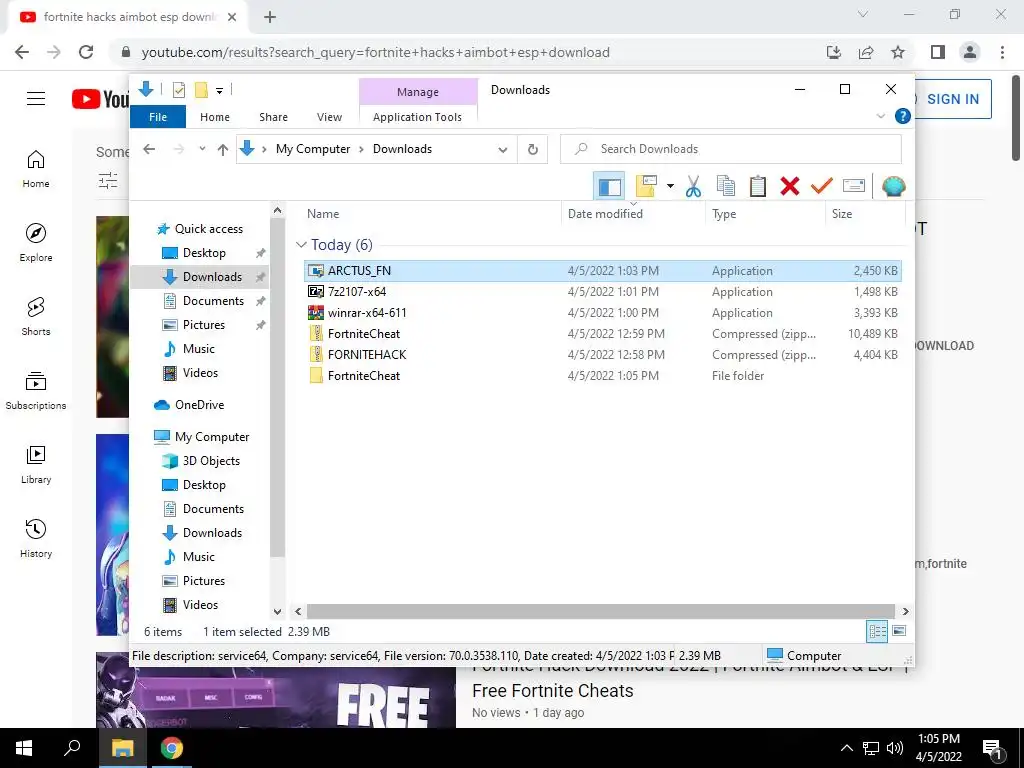Open the Share ribbon tab

tap(273, 117)
